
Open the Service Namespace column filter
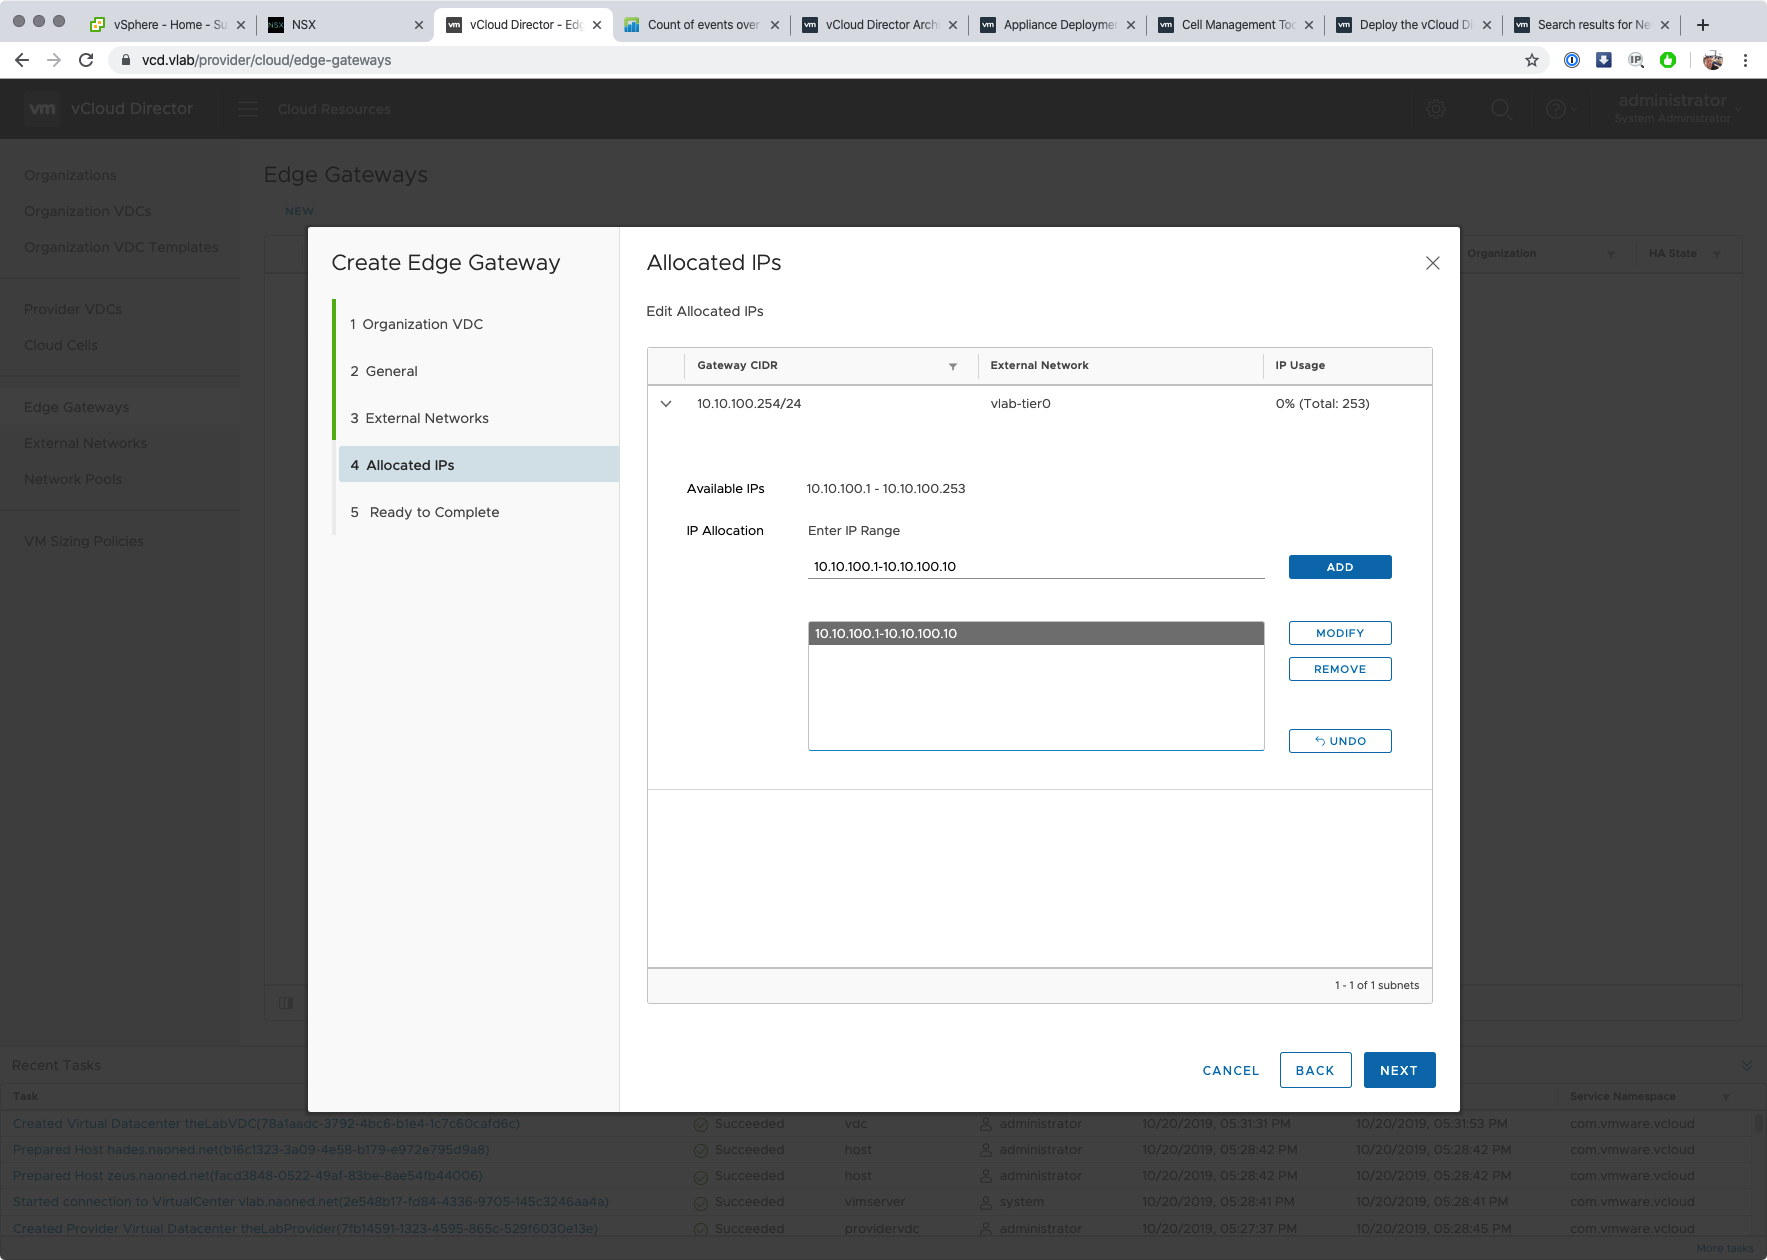coord(1726,1097)
